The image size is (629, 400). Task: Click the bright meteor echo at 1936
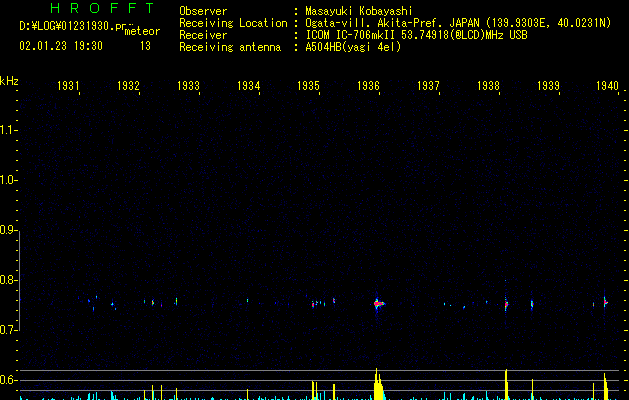tap(378, 304)
